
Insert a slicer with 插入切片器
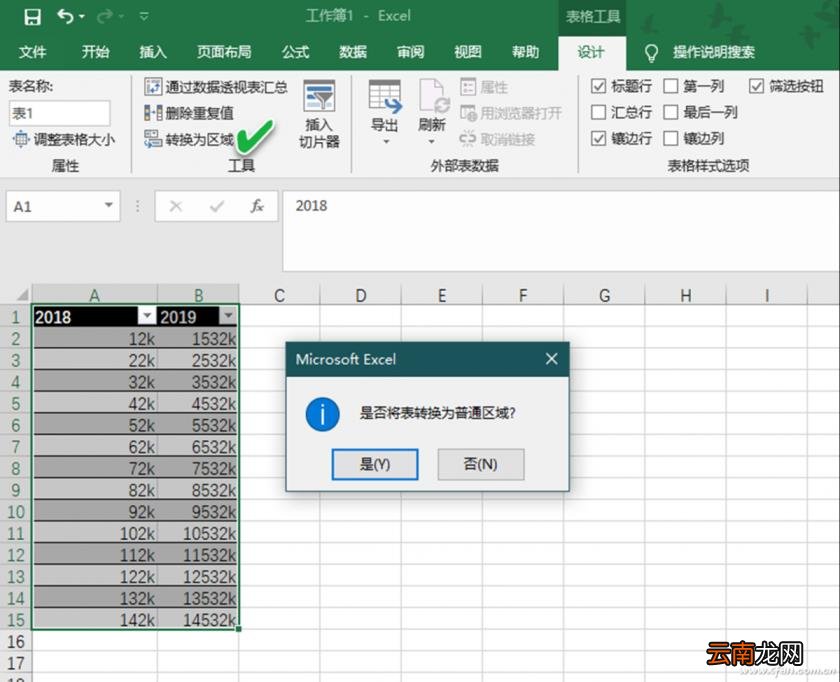pyautogui.click(x=319, y=114)
